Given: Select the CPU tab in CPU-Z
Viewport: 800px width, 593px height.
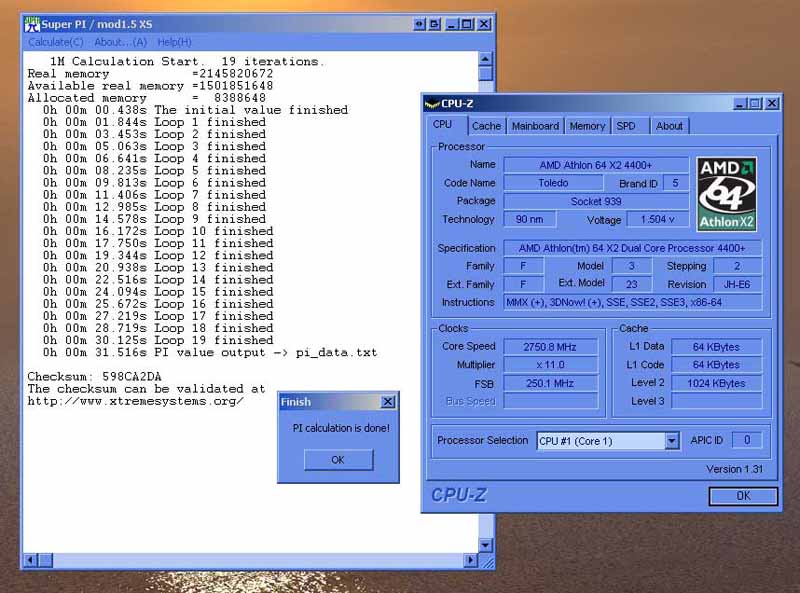Looking at the screenshot, I should [x=442, y=125].
